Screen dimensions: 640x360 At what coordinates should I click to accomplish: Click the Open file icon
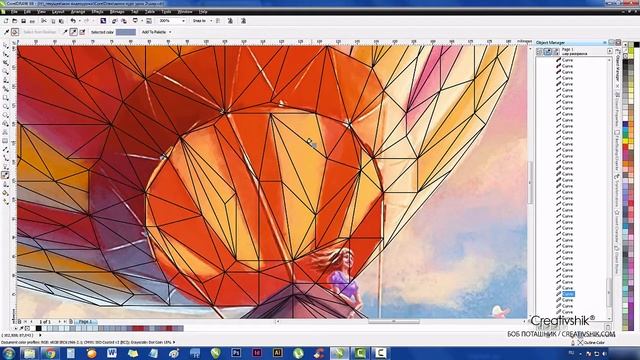[x=15, y=20]
